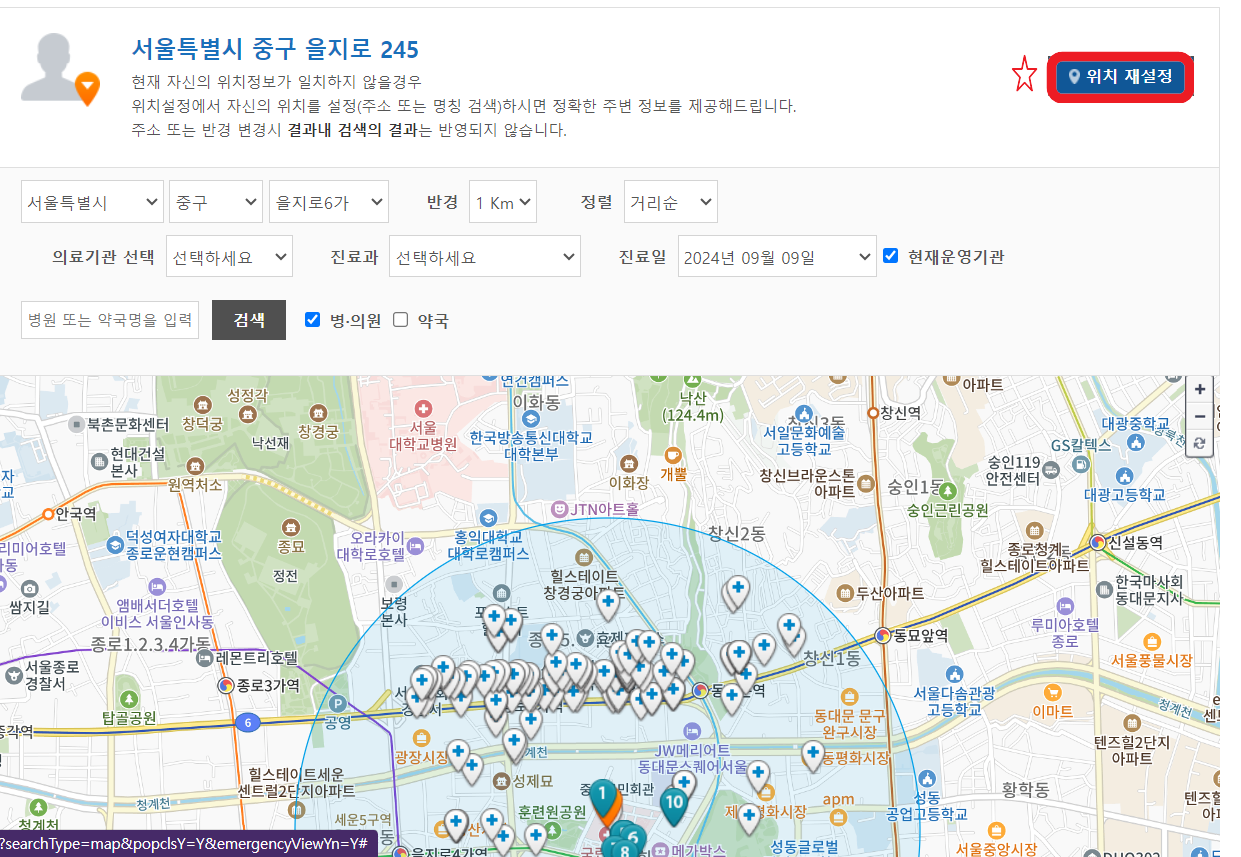Click the 서울대학교병원 hospital icon on map
1241x857 pixels.
point(422,409)
